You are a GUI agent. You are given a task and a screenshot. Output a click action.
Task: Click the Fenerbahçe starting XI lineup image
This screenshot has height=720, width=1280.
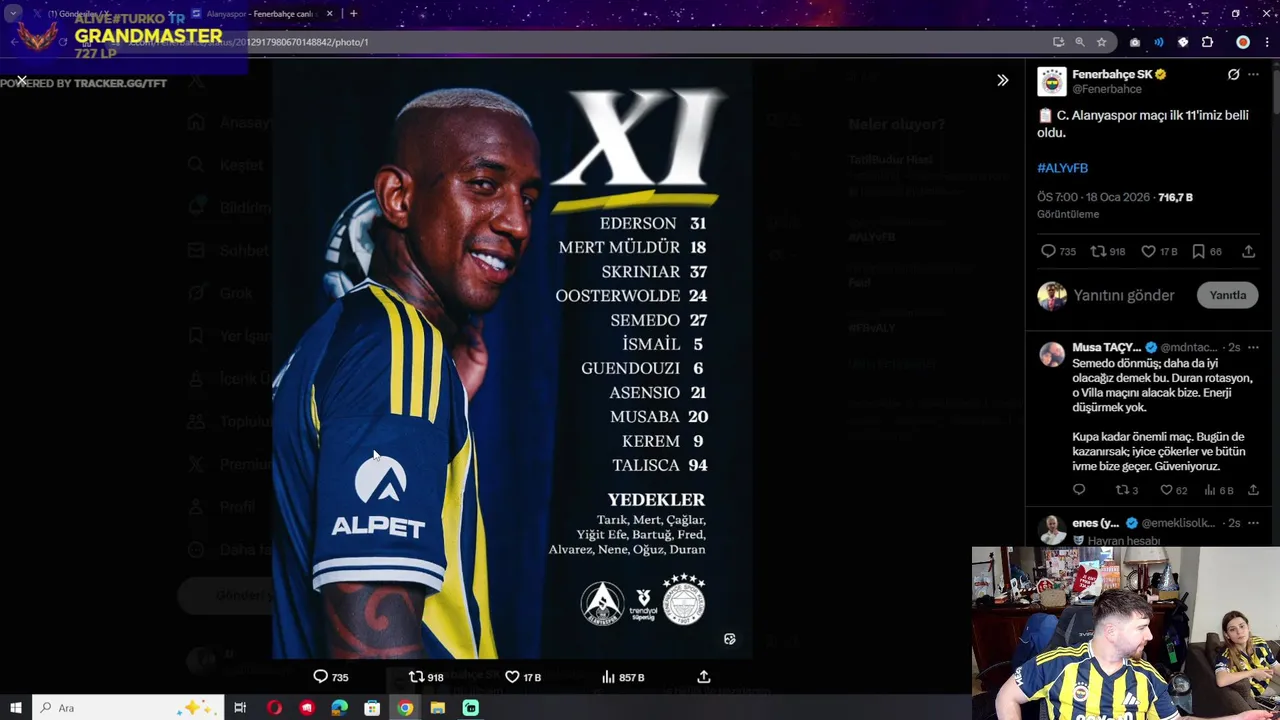pos(512,358)
